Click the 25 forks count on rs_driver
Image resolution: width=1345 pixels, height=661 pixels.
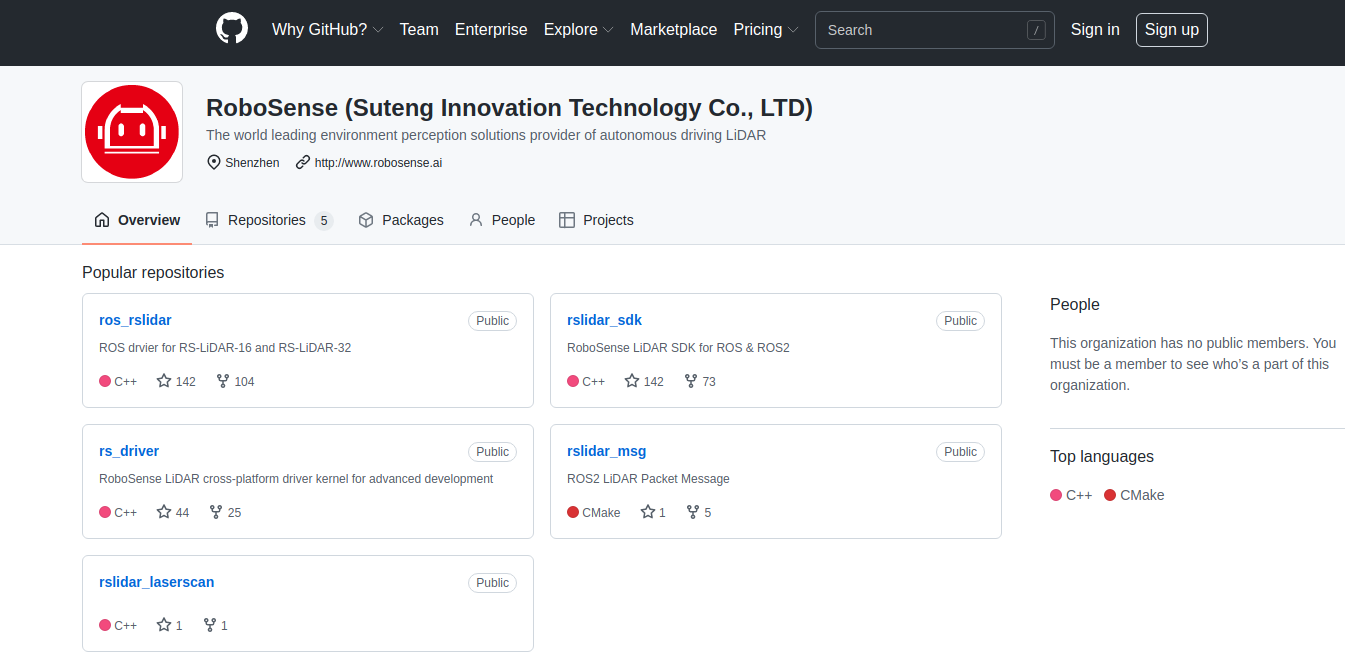pos(234,512)
